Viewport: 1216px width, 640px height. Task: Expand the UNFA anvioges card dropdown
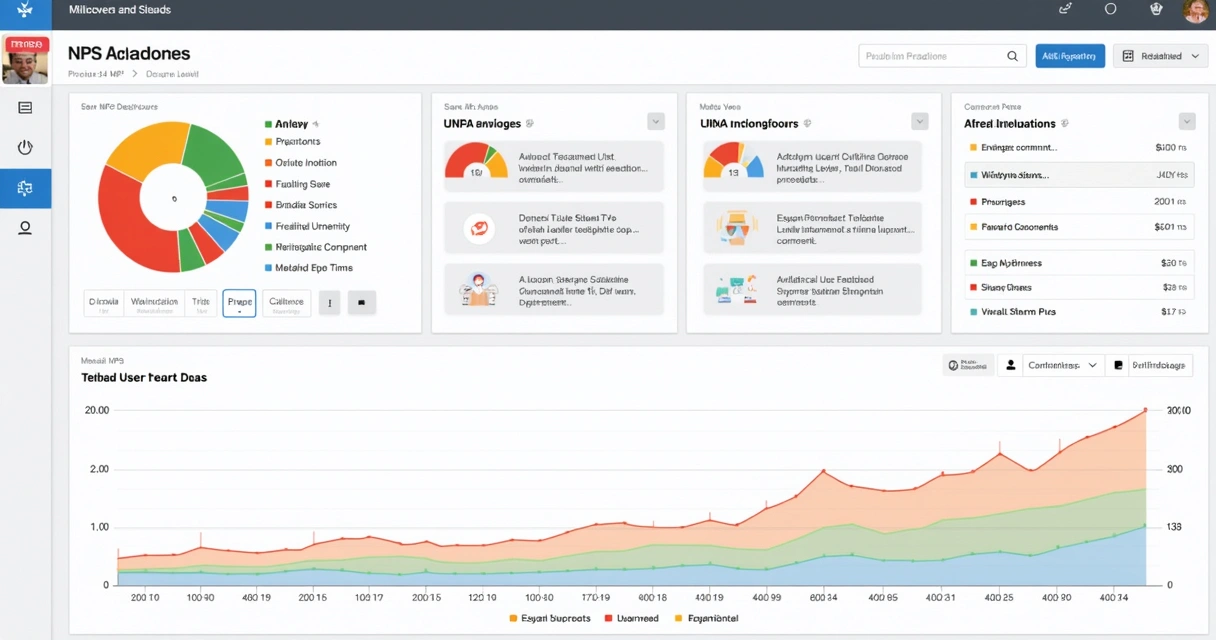point(656,122)
